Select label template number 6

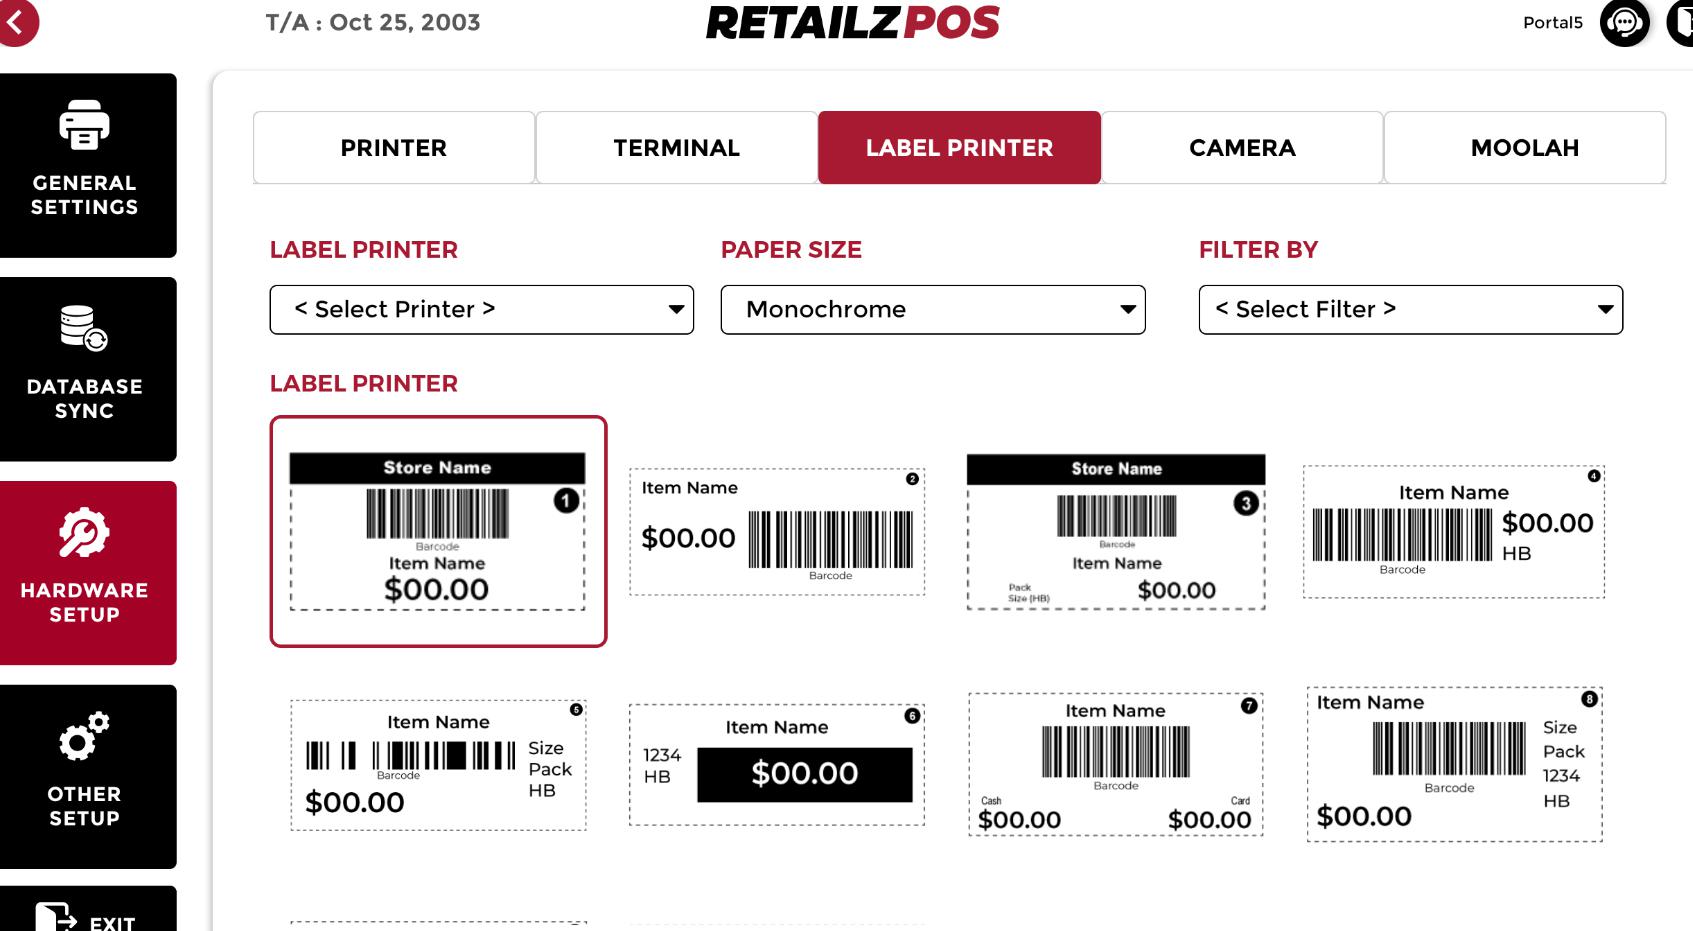click(x=777, y=765)
